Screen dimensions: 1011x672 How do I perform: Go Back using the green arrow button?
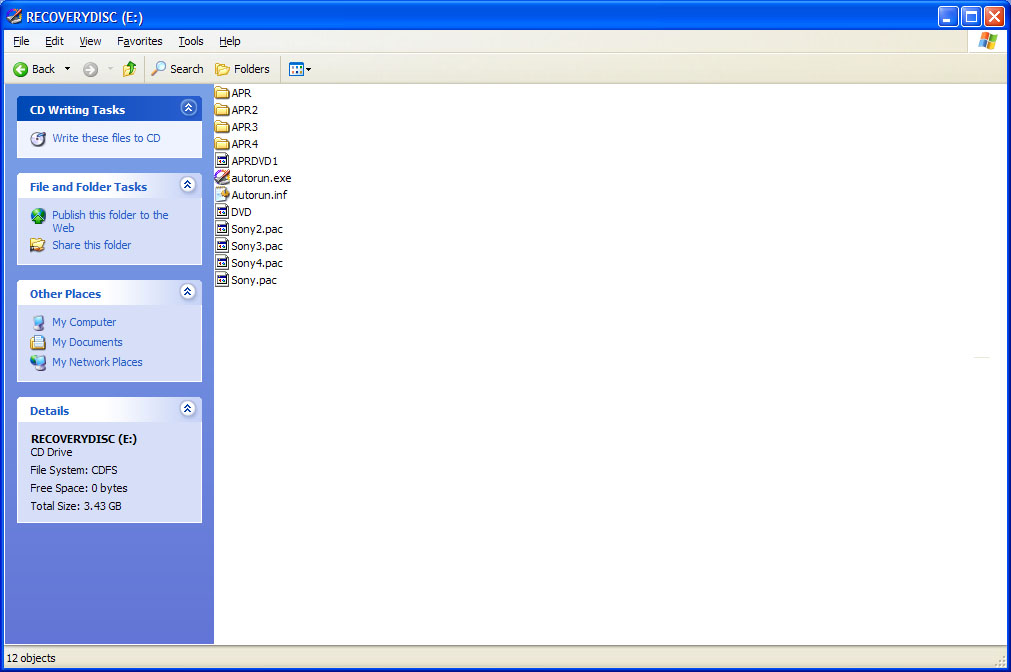[34, 69]
